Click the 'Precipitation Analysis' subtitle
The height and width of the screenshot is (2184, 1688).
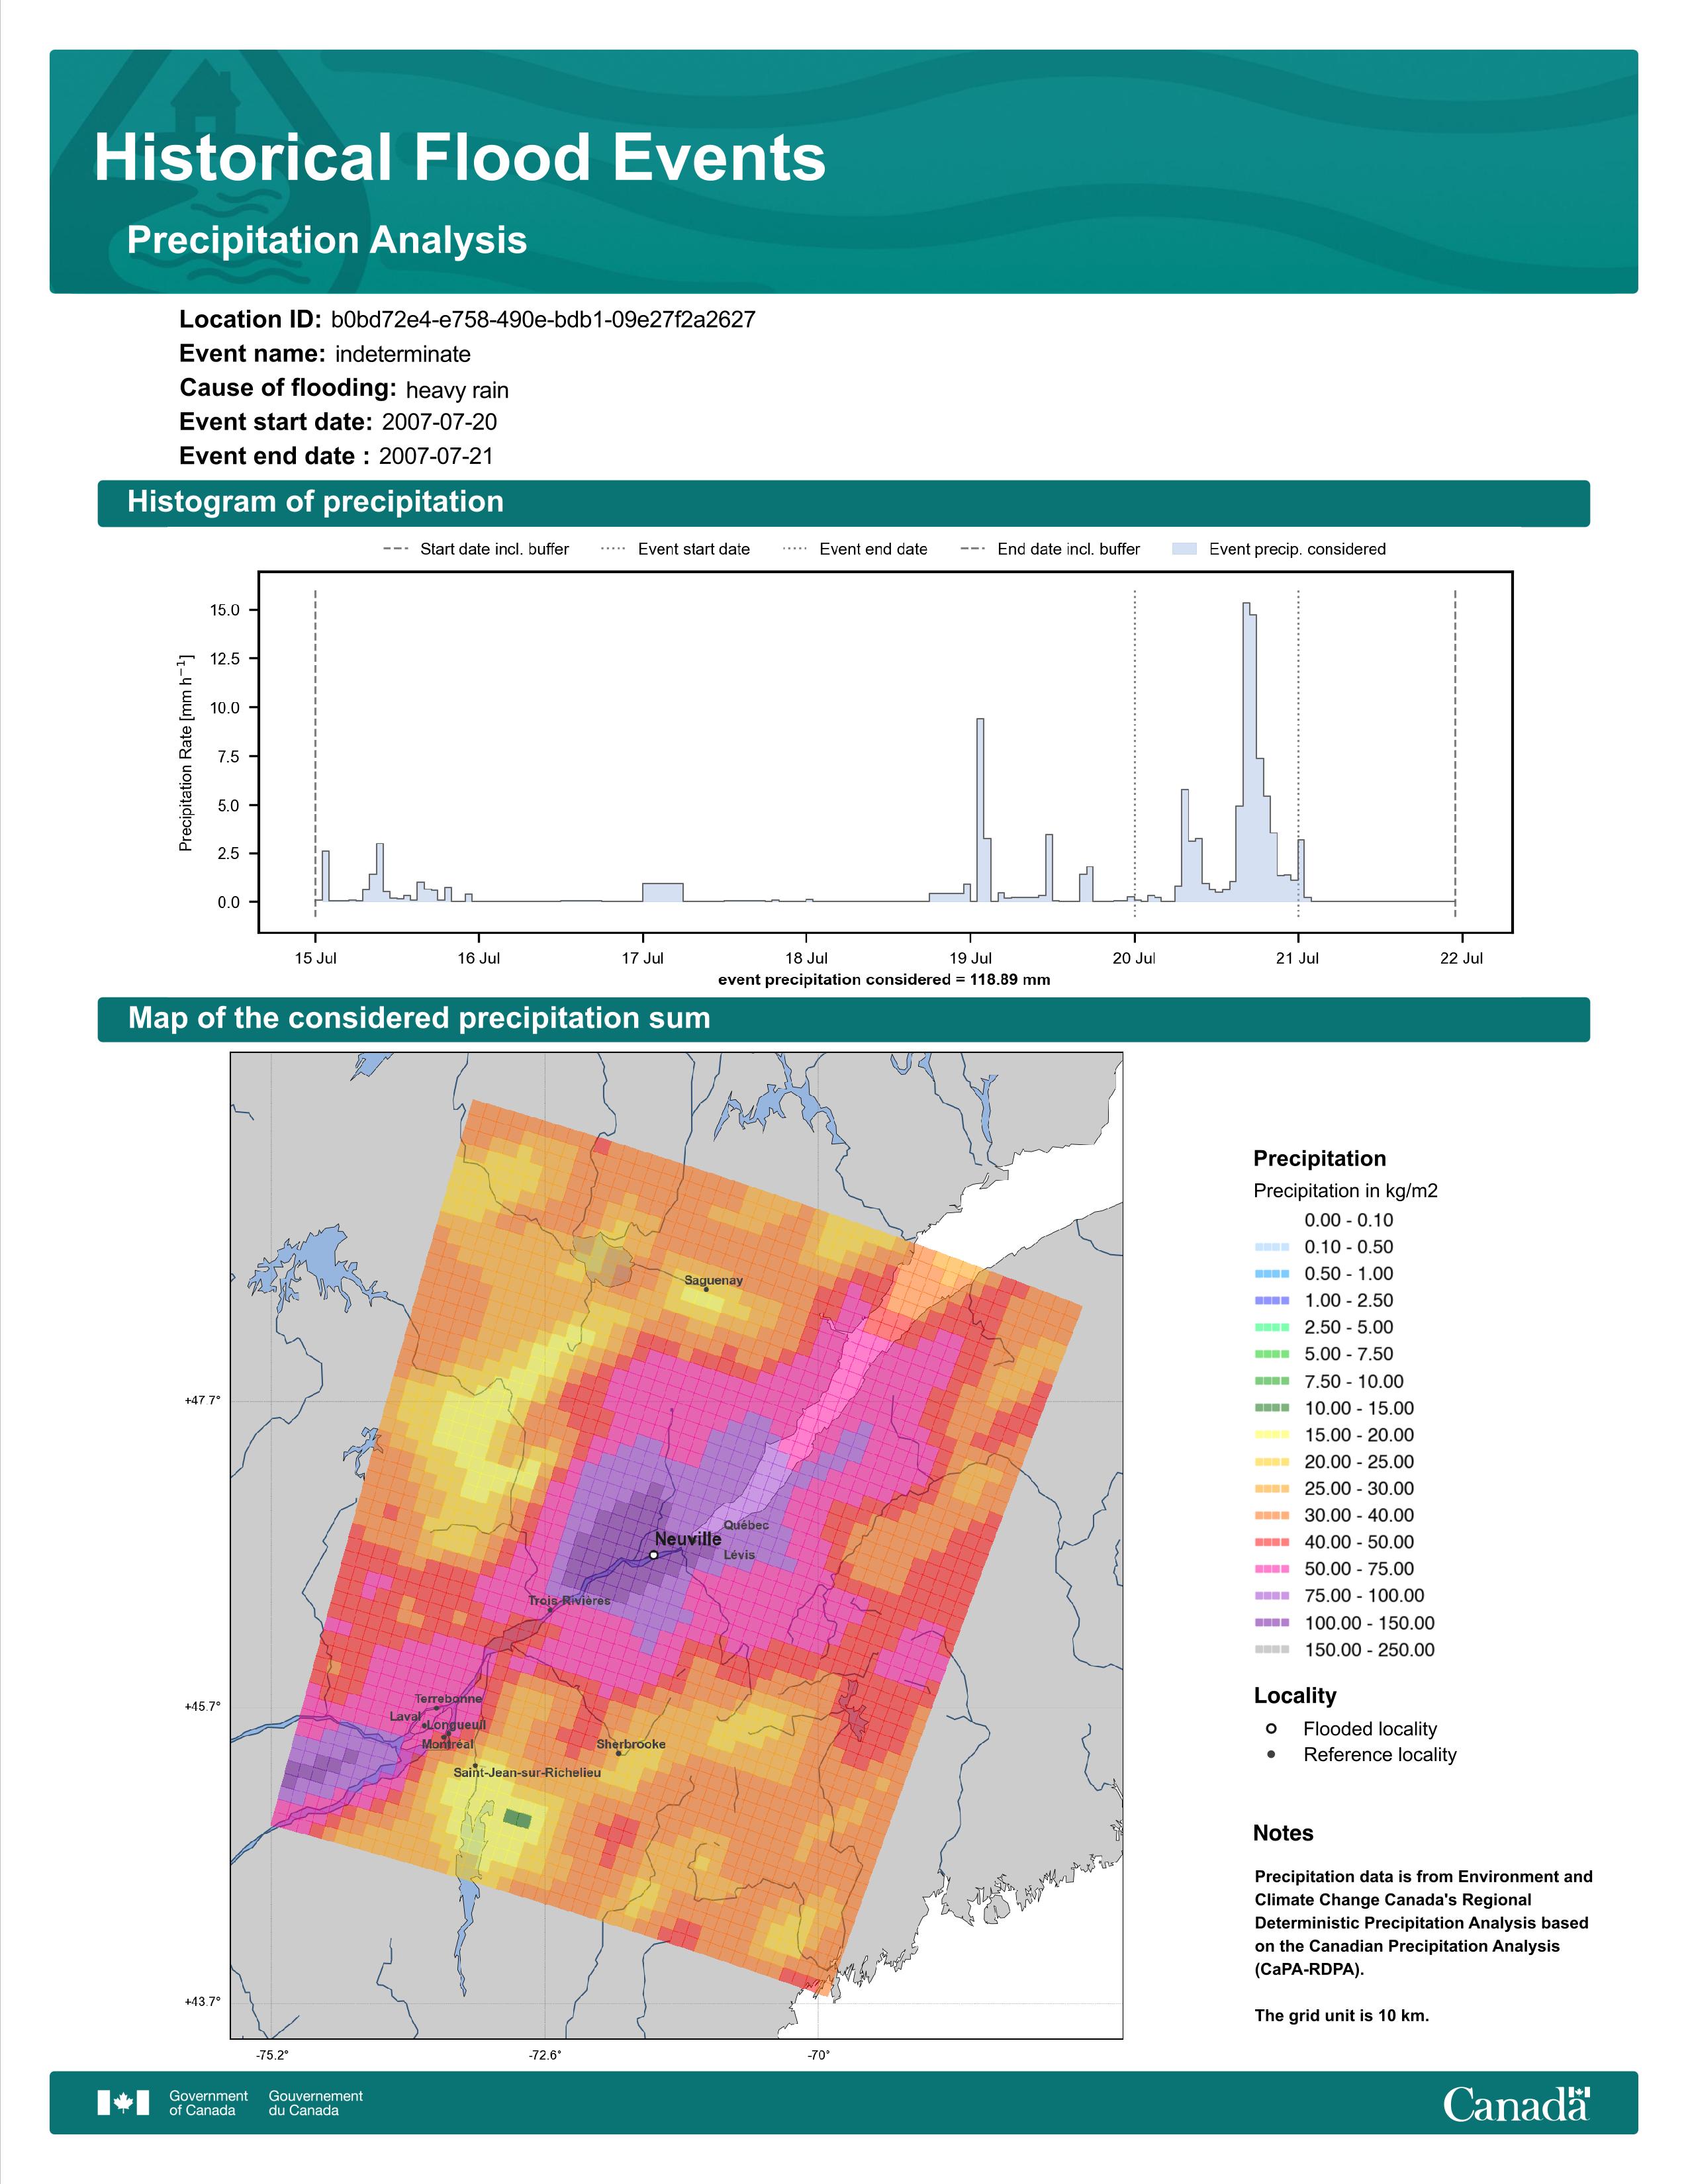pyautogui.click(x=327, y=241)
